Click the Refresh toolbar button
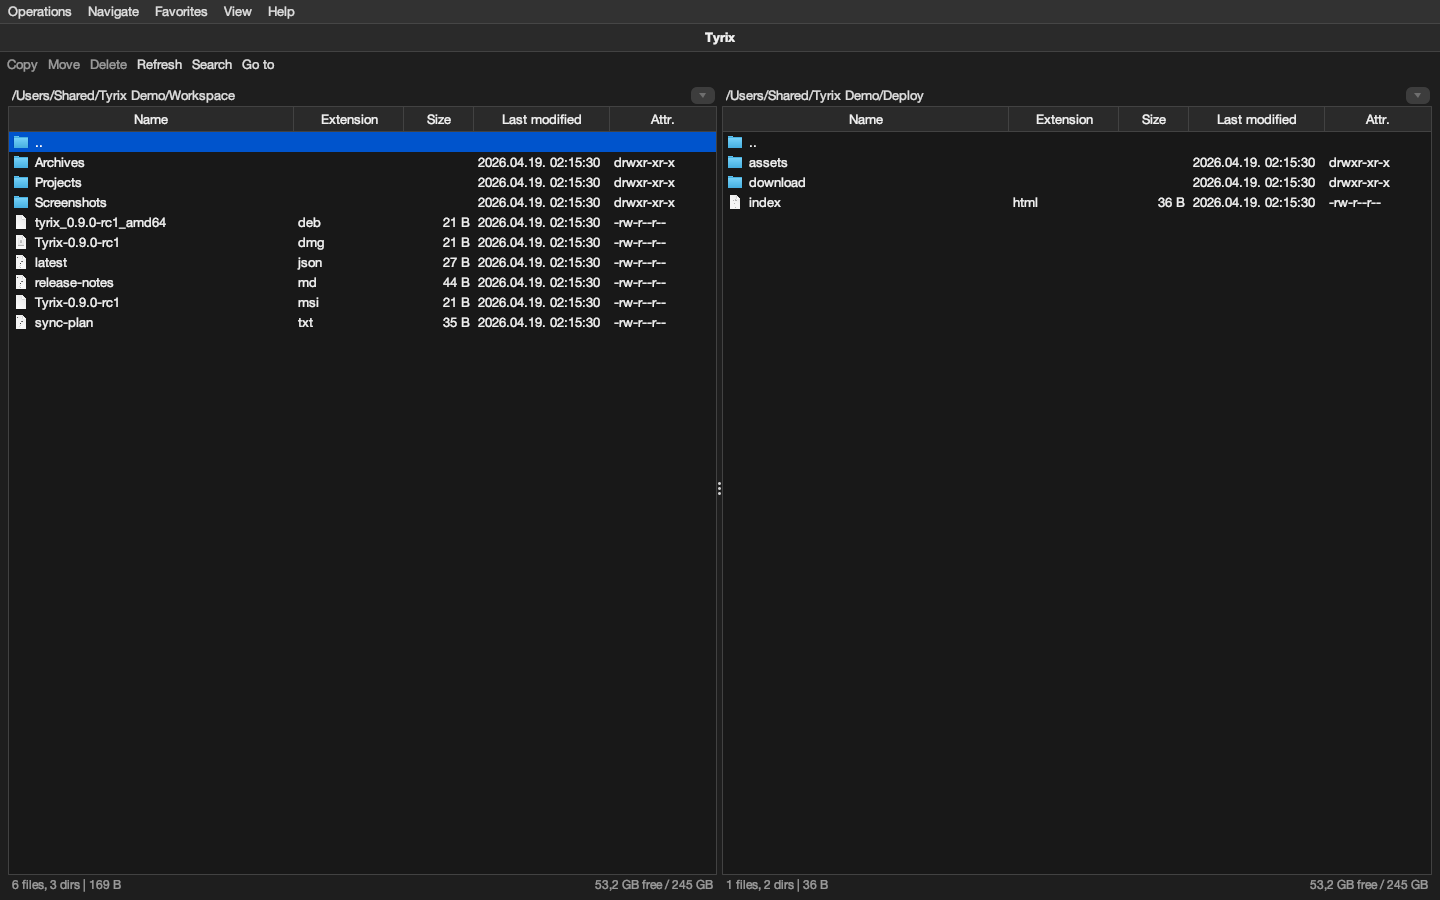The height and width of the screenshot is (900, 1440). [159, 64]
